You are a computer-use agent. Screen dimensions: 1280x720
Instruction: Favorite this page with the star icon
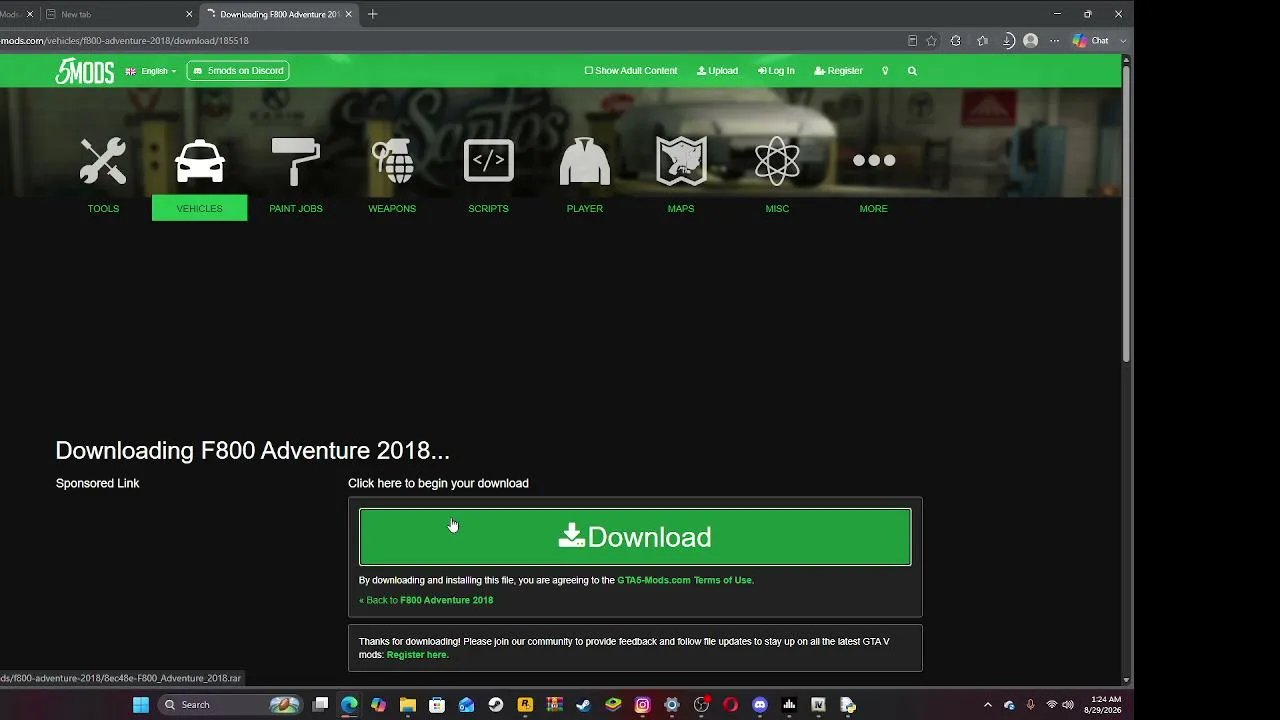pyautogui.click(x=931, y=41)
